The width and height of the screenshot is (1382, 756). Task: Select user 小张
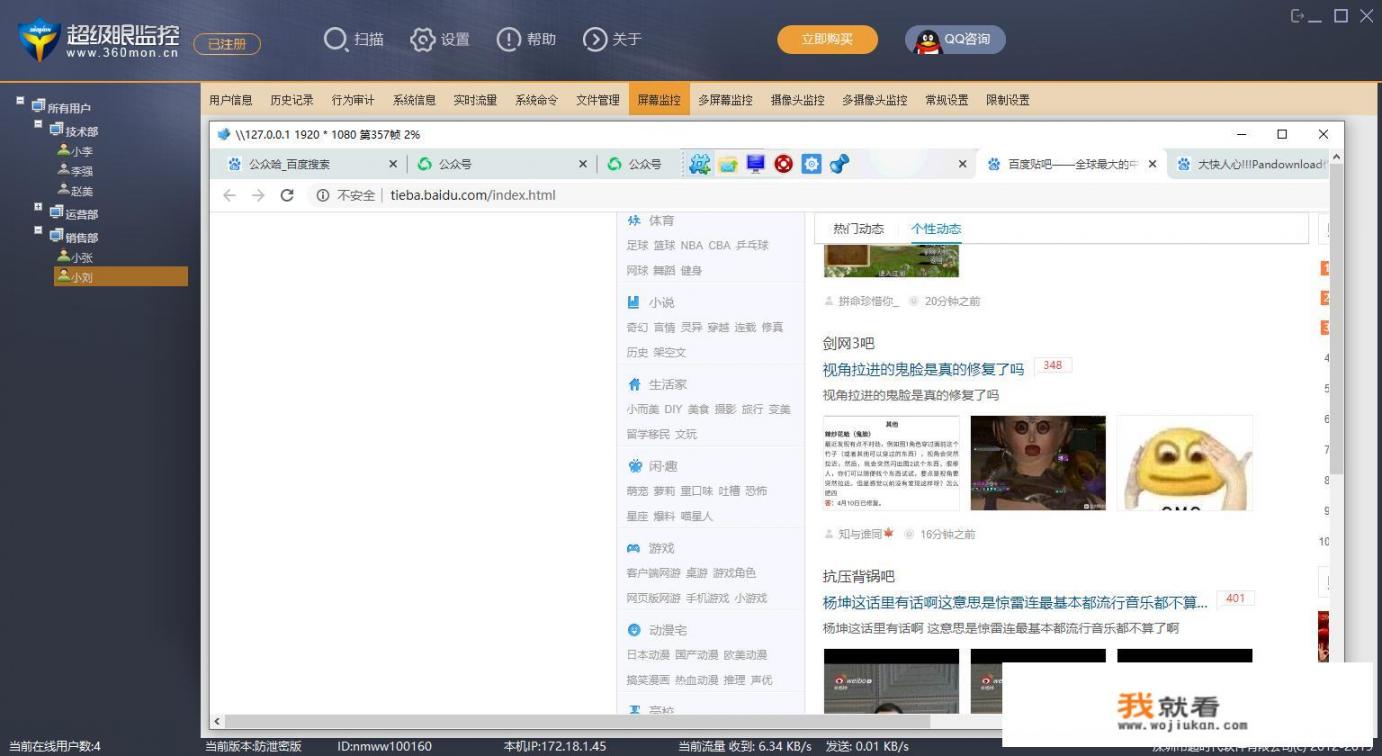(x=75, y=257)
